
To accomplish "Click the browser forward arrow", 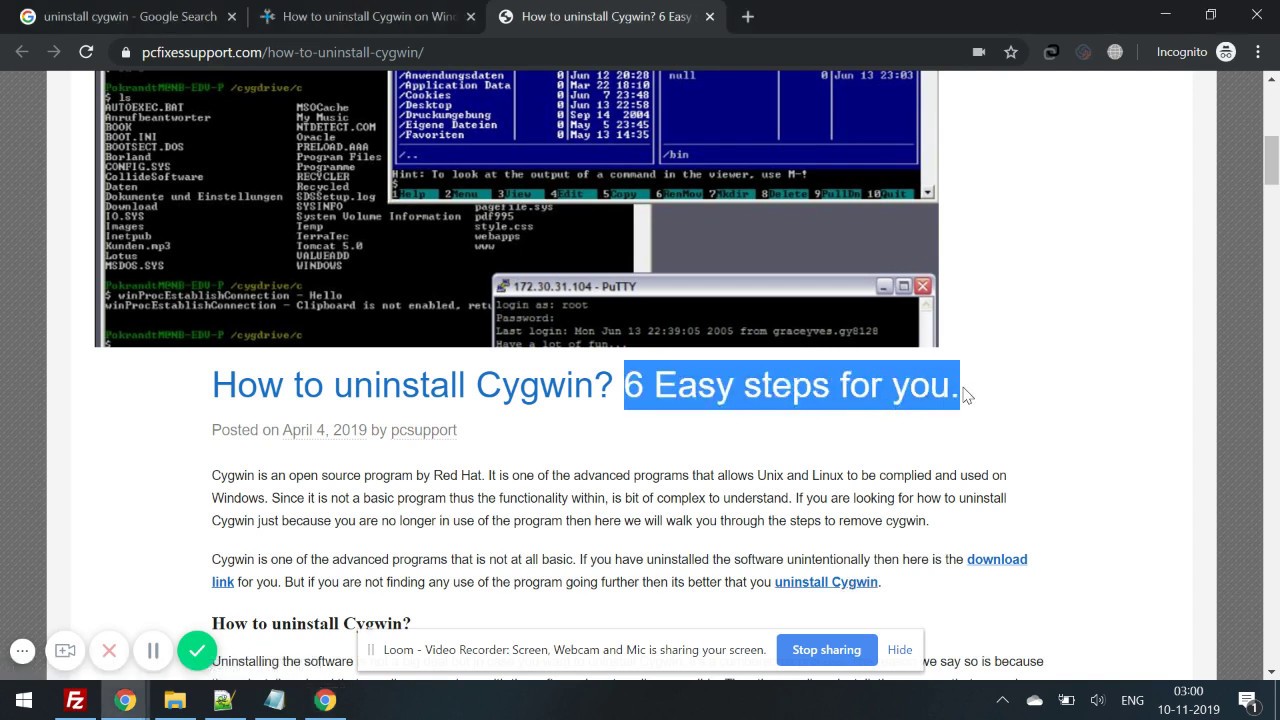I will (x=54, y=52).
